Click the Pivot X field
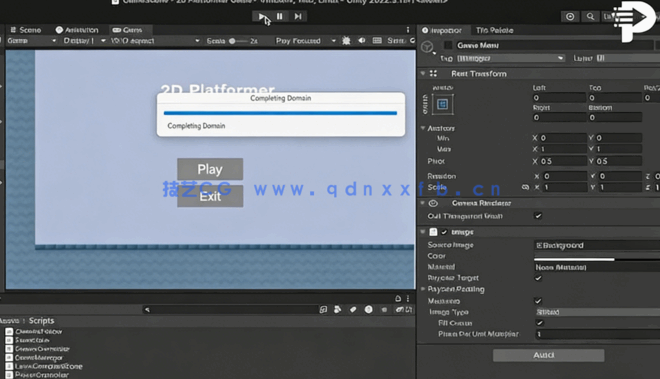 [x=563, y=161]
